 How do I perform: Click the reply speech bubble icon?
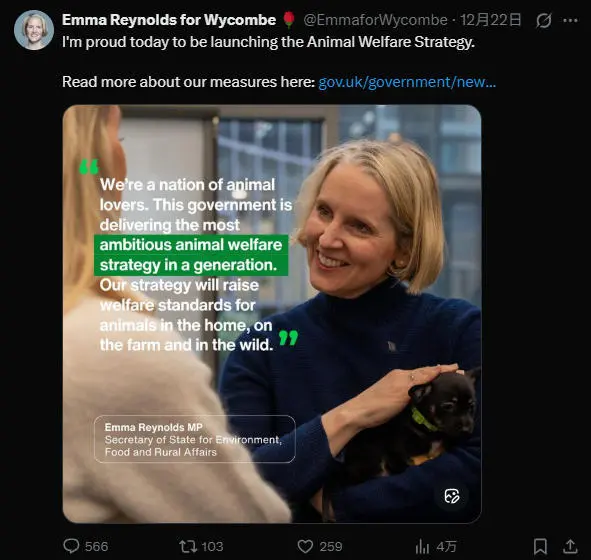pyautogui.click(x=71, y=546)
